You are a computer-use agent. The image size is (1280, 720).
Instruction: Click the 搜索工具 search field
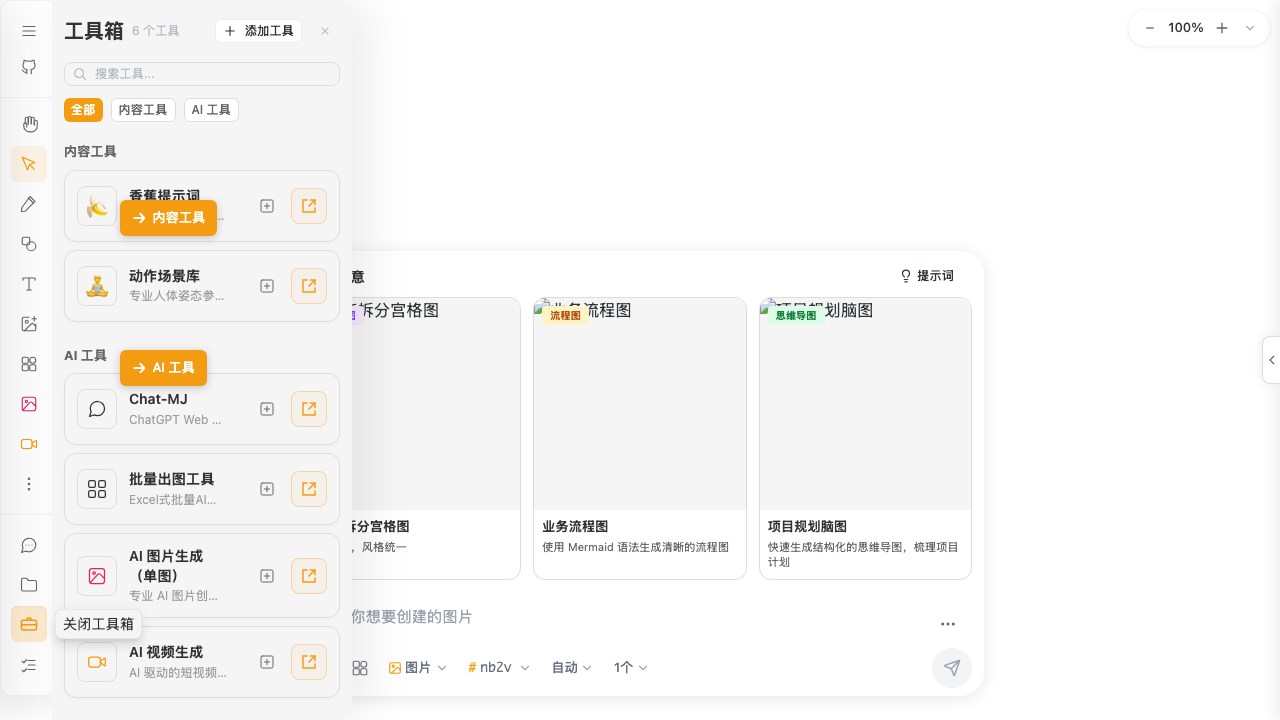(202, 74)
